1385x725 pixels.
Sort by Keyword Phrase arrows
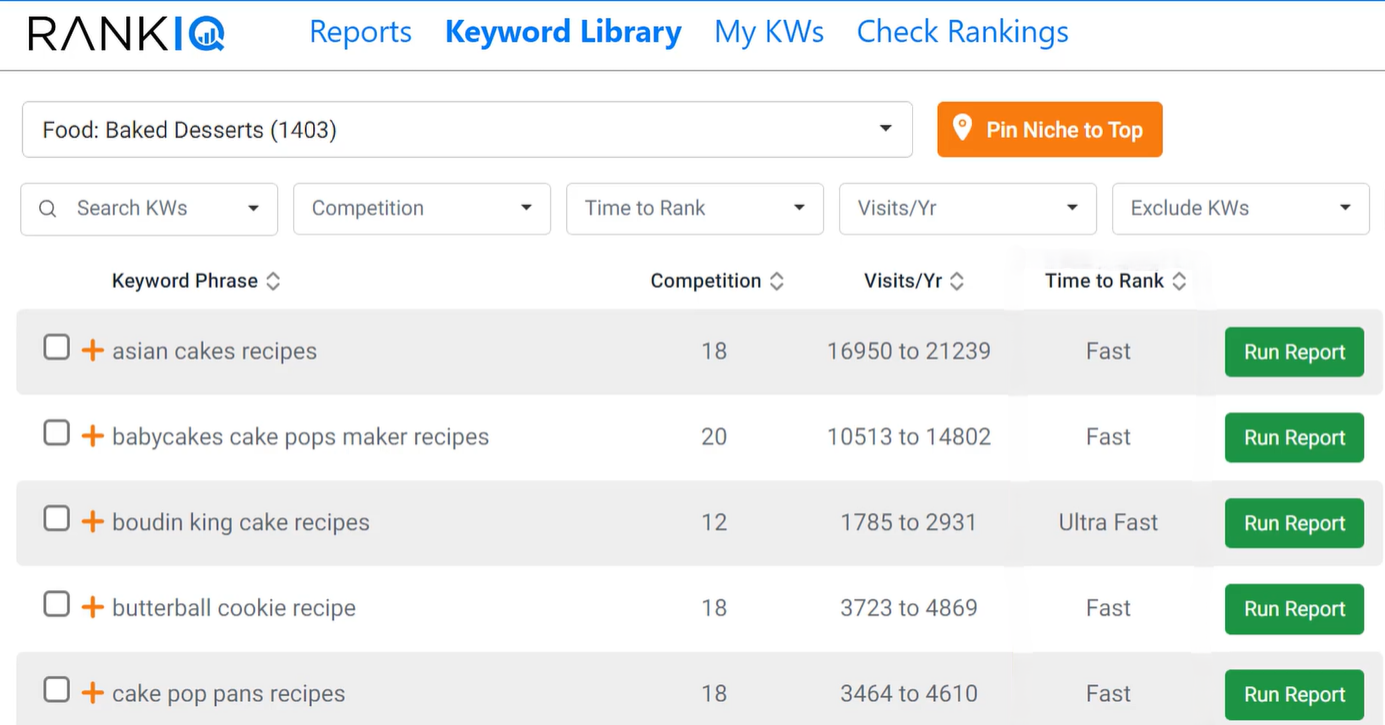(x=273, y=281)
